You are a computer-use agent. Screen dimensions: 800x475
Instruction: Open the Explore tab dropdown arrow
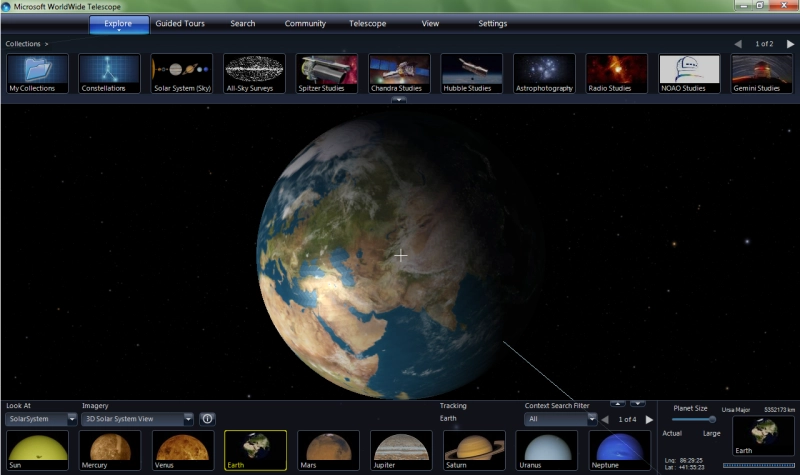pos(119,31)
